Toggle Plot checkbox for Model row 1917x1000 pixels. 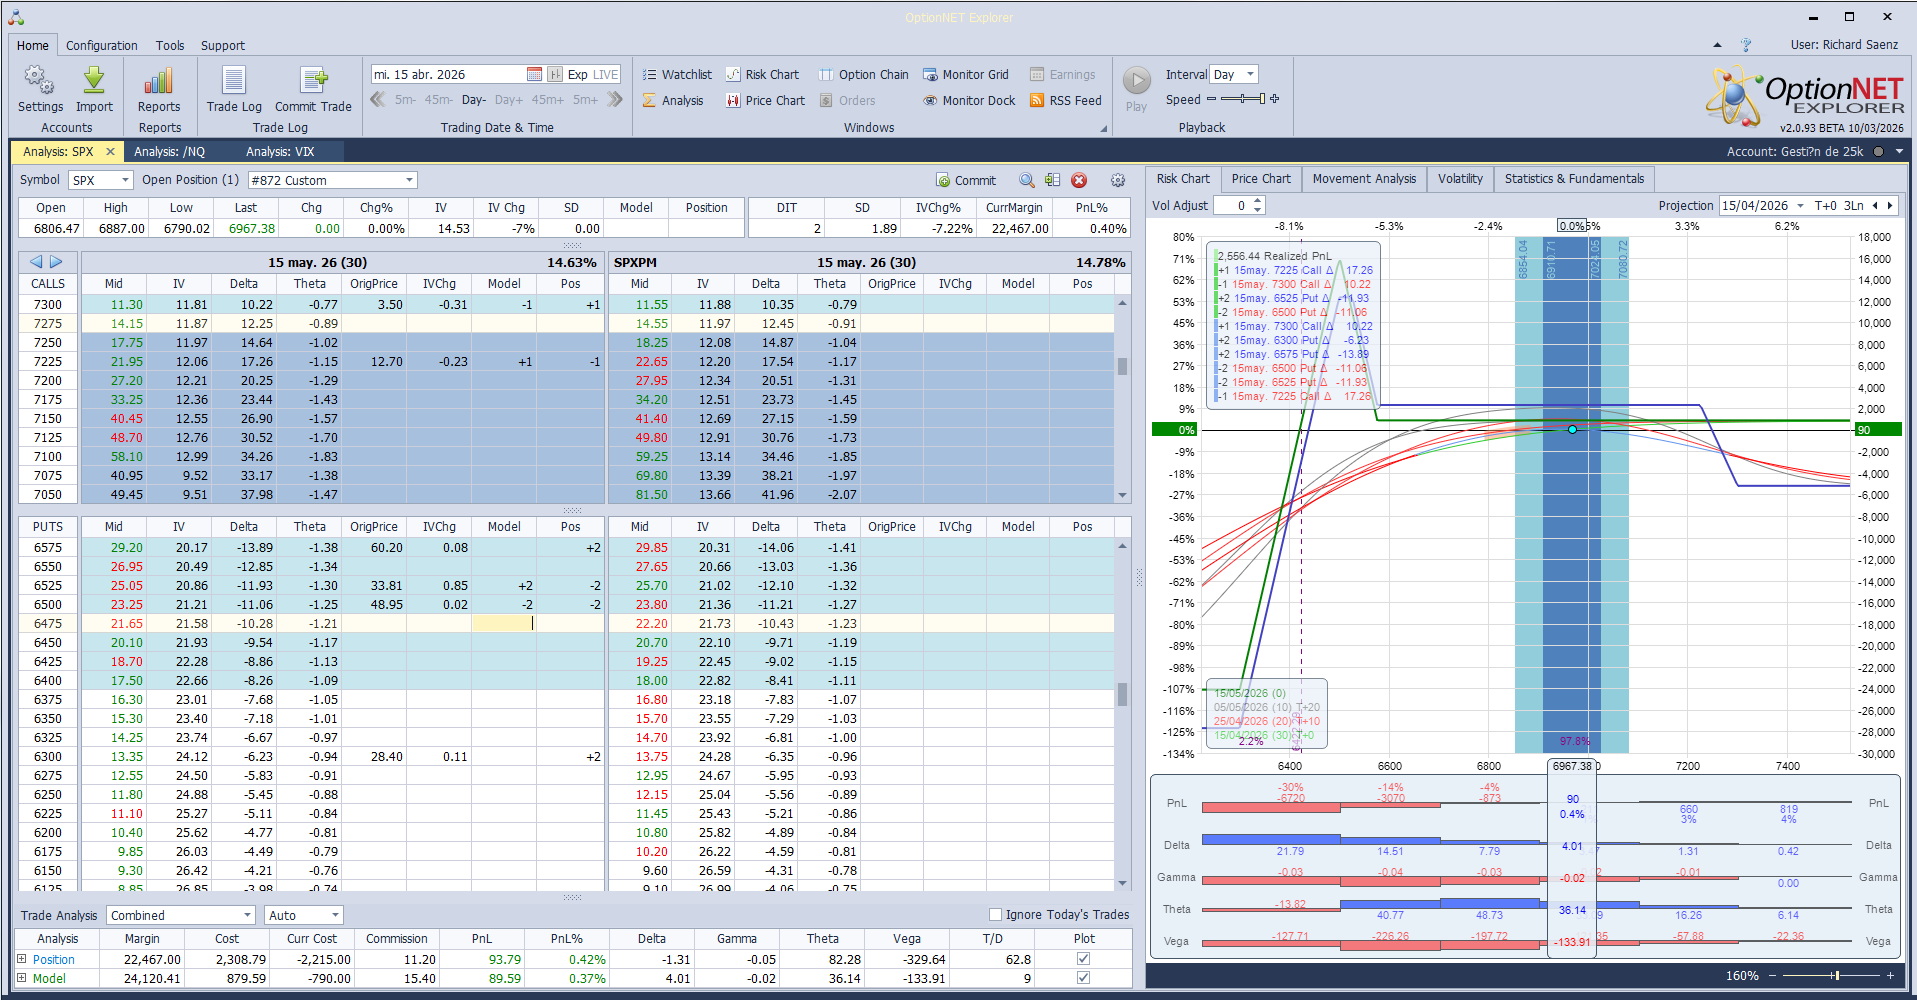coord(1083,978)
